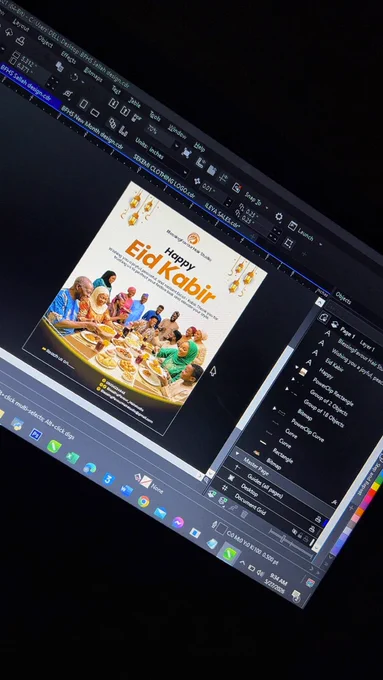This screenshot has height=680, width=383.
Task: Open the Effects menu
Action: (x=69, y=57)
